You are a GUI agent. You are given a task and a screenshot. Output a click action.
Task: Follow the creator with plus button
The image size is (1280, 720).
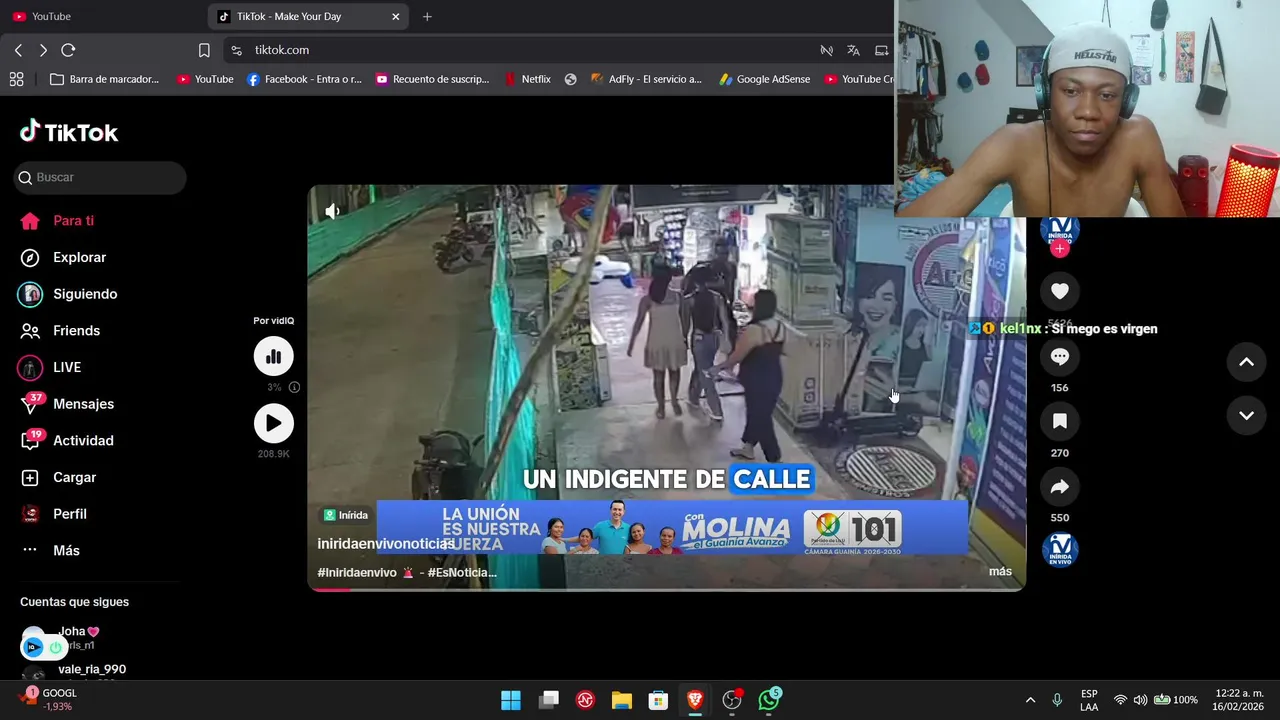(1060, 248)
